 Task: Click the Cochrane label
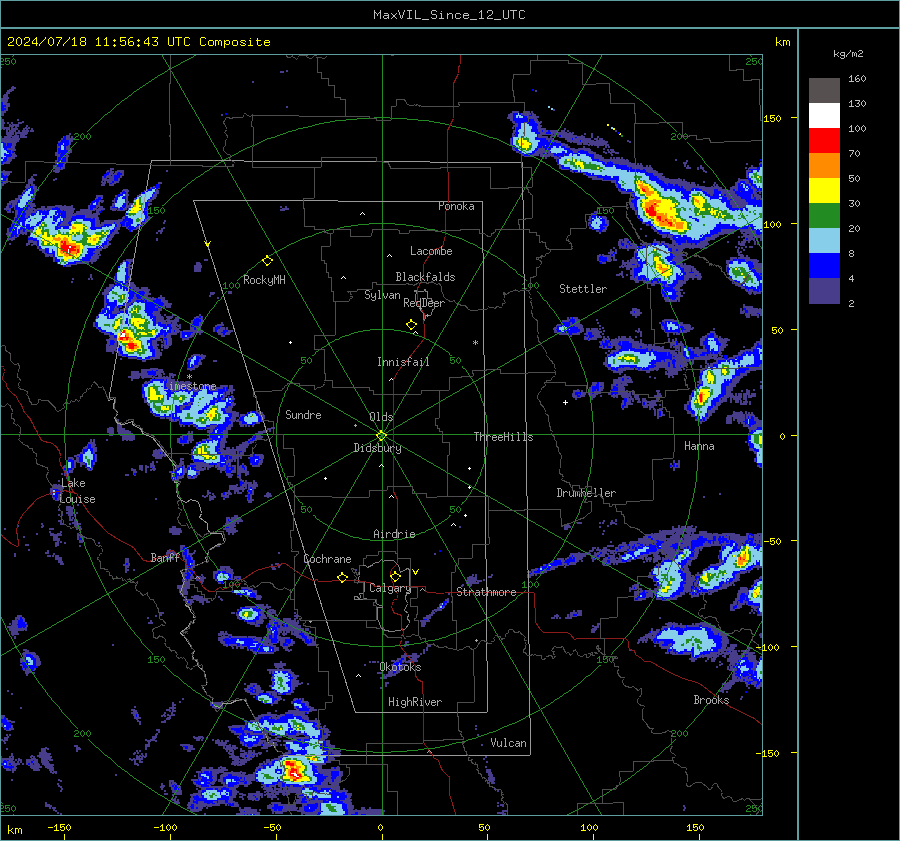(327, 559)
